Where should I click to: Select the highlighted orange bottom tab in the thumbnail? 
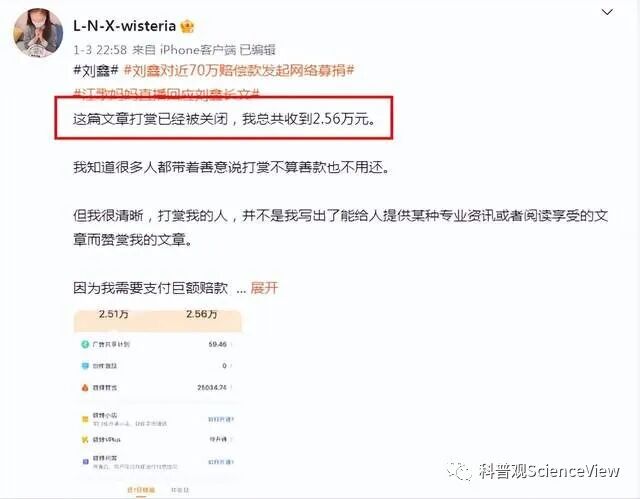click(141, 490)
